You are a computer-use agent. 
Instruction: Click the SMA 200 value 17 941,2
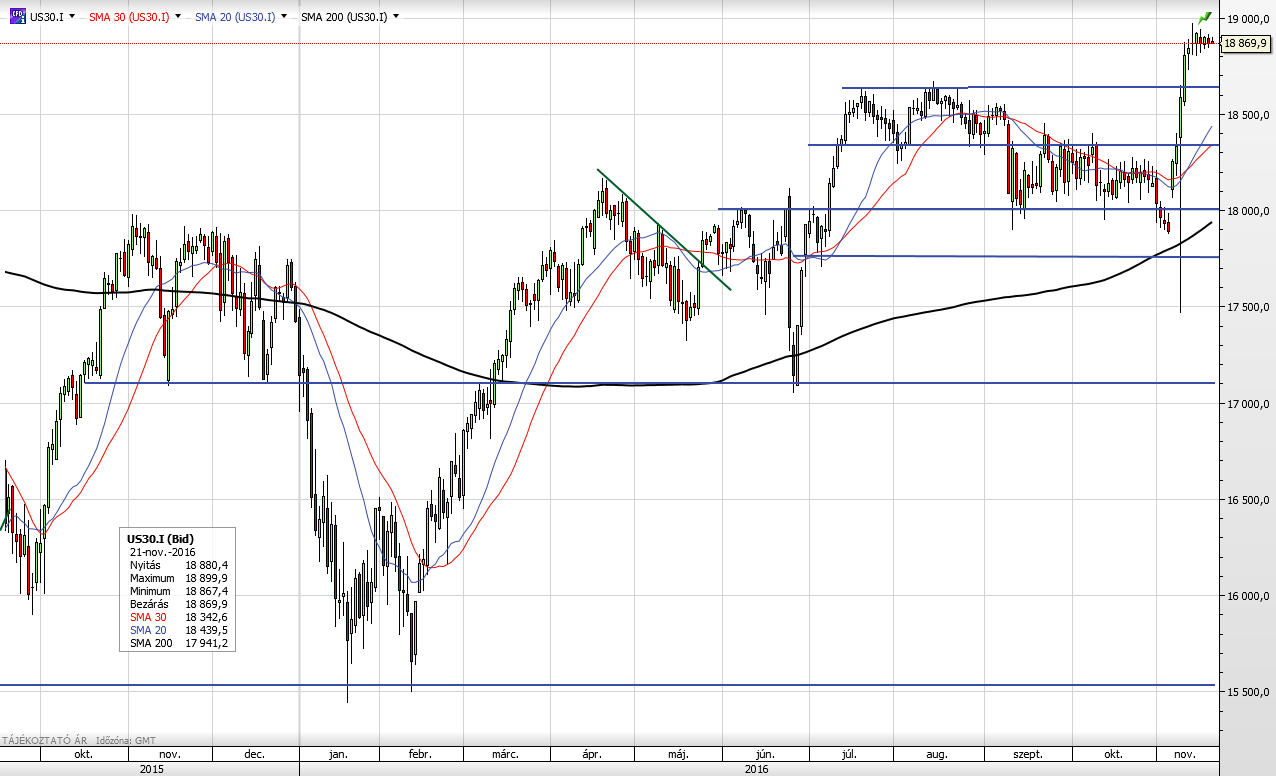click(x=206, y=643)
